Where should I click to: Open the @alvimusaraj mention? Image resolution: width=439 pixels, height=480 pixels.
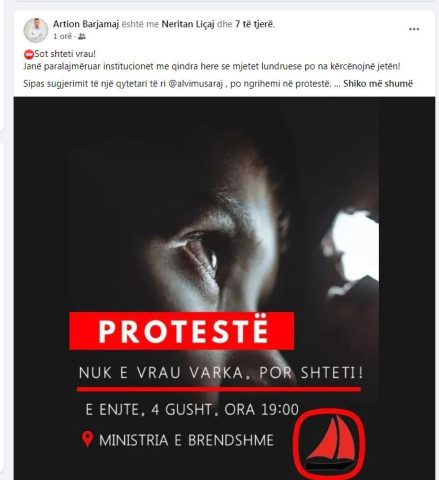(x=196, y=84)
